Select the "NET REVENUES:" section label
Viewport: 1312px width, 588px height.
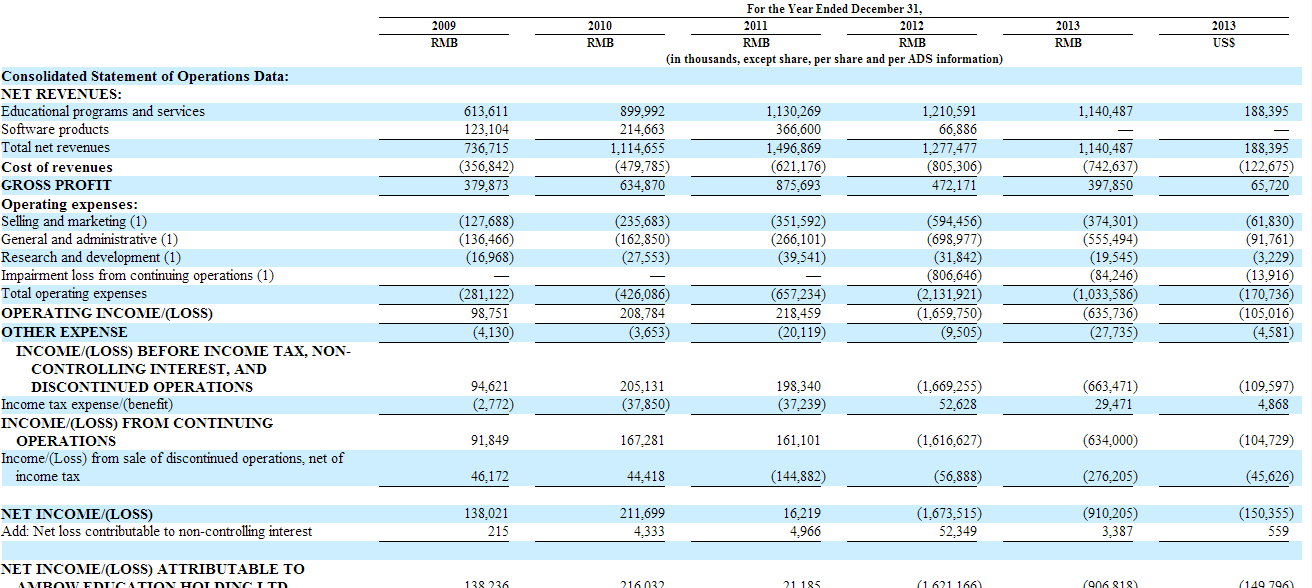(61, 94)
